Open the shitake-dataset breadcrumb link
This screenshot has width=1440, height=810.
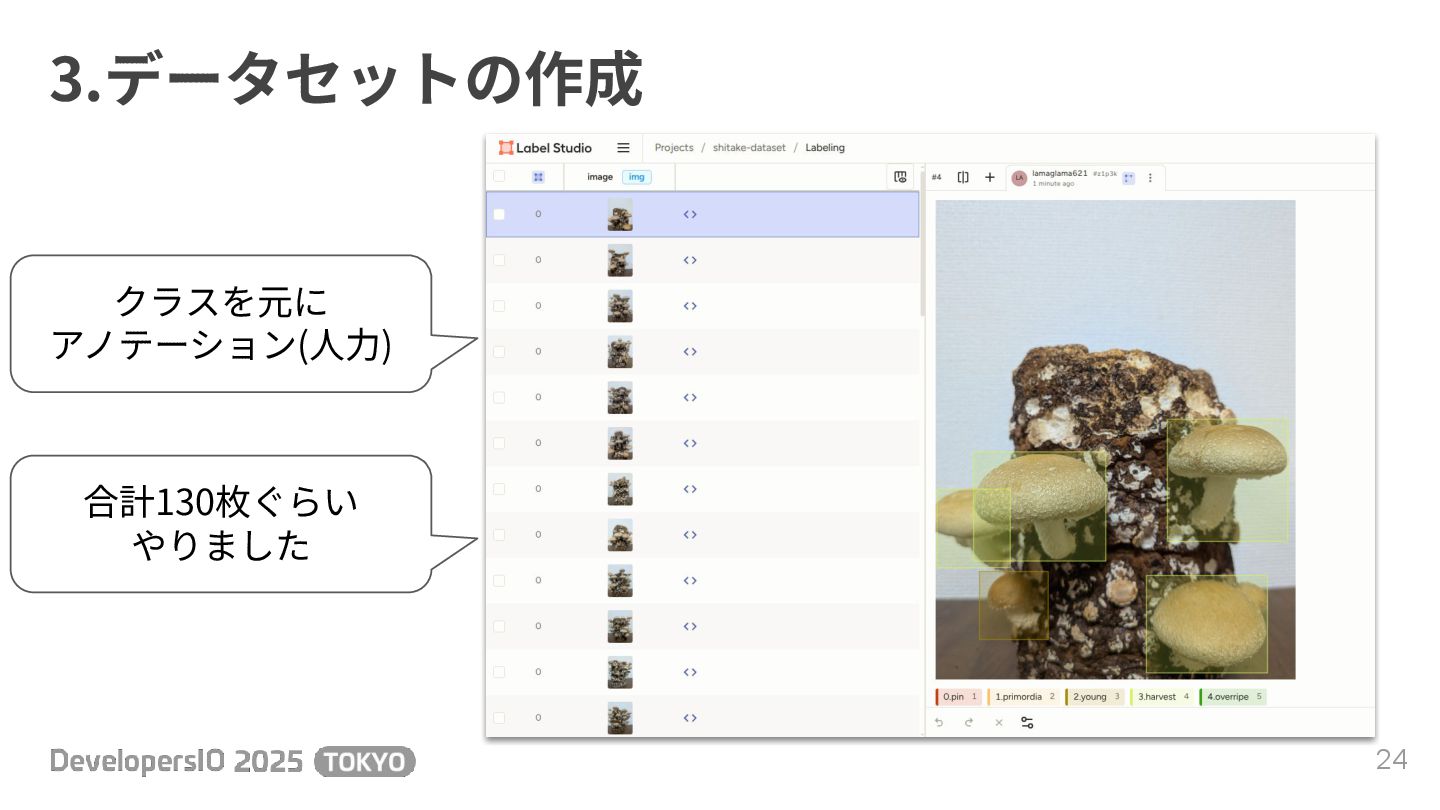749,148
